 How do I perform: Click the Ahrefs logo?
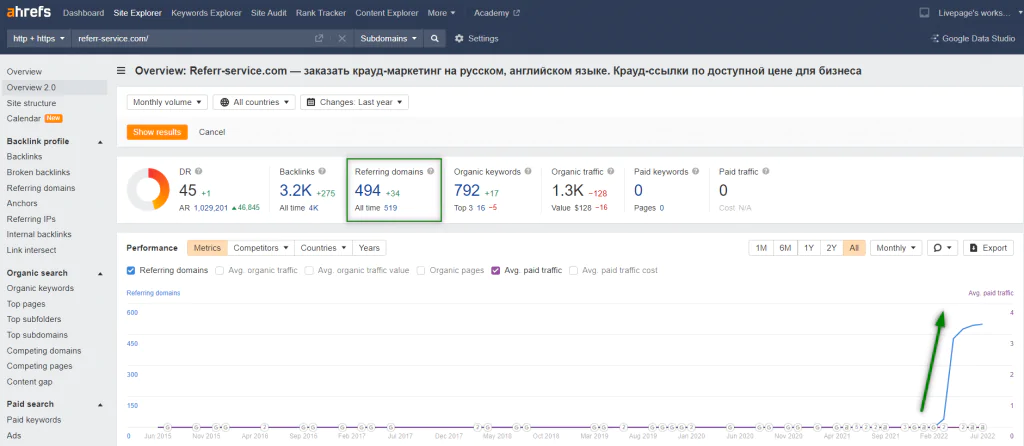point(28,12)
